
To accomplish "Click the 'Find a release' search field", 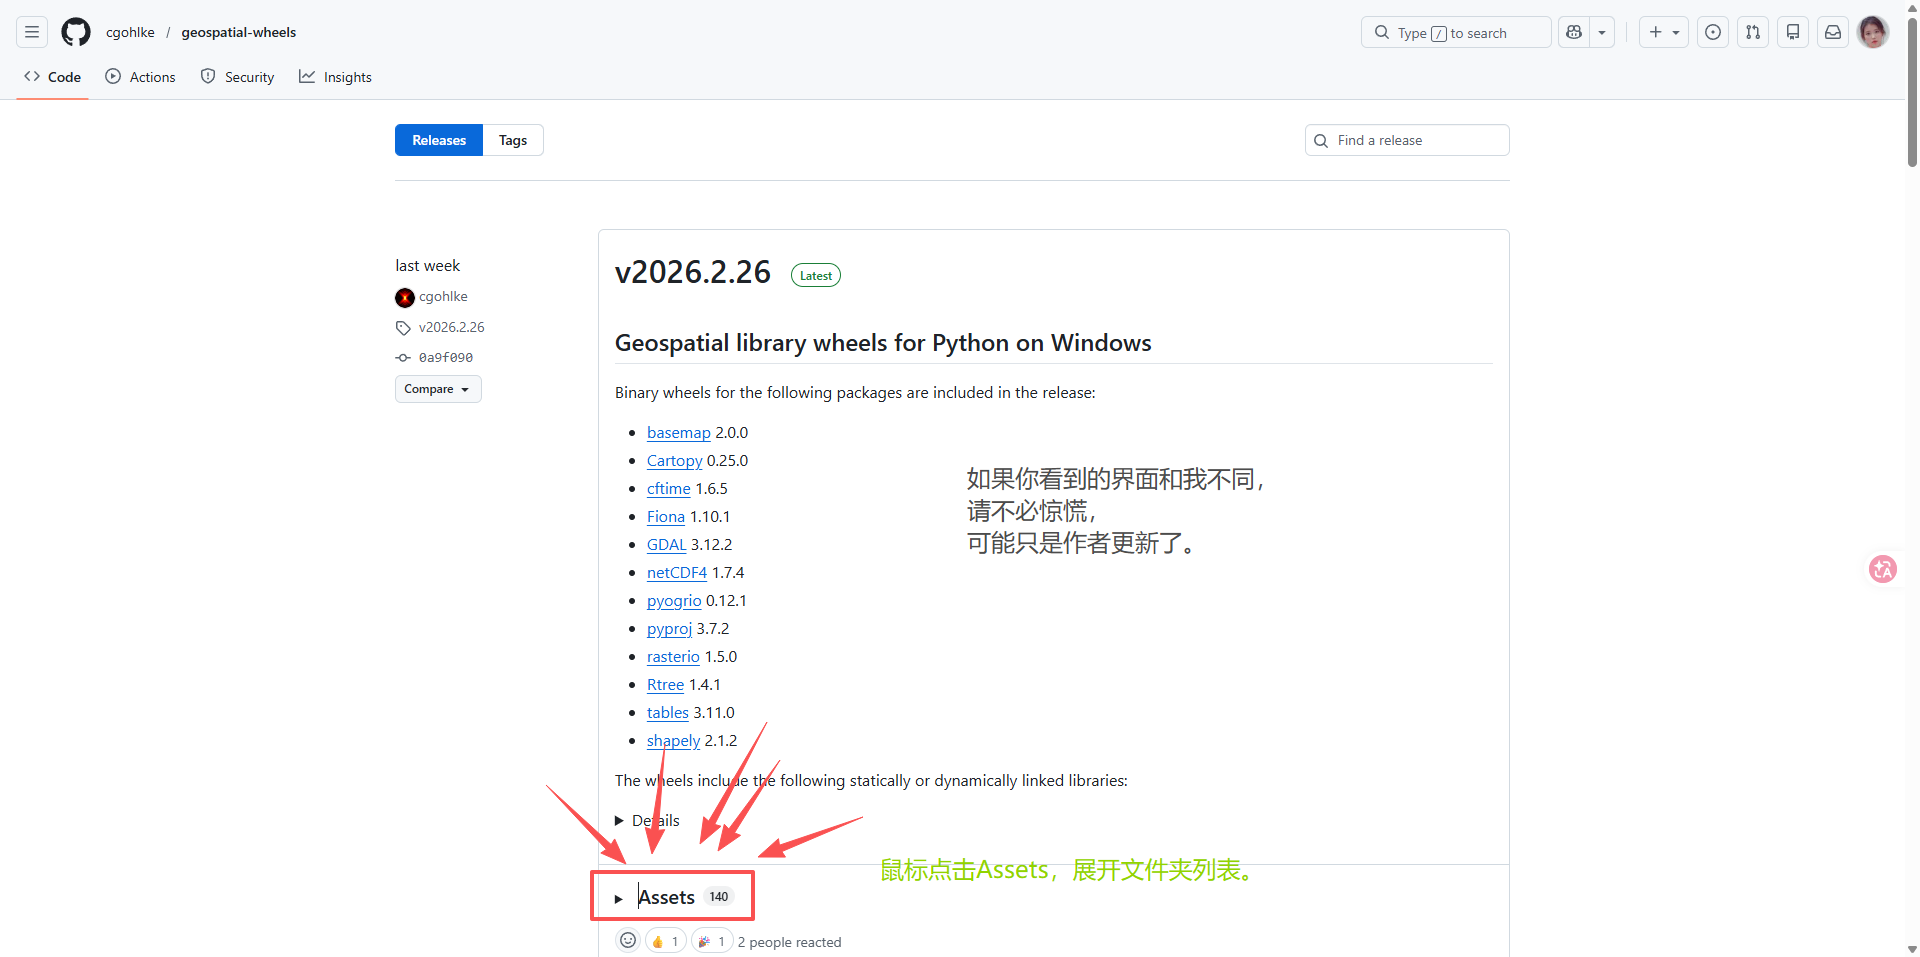I will [x=1407, y=140].
